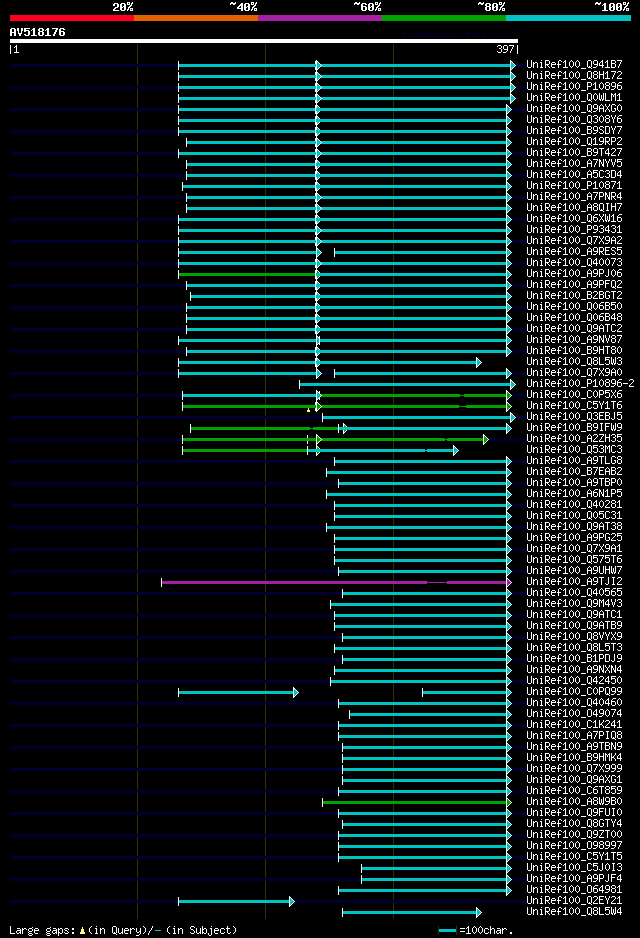
Task: Open hit UniRef100_B2BGT2
Action: [x=574, y=295]
